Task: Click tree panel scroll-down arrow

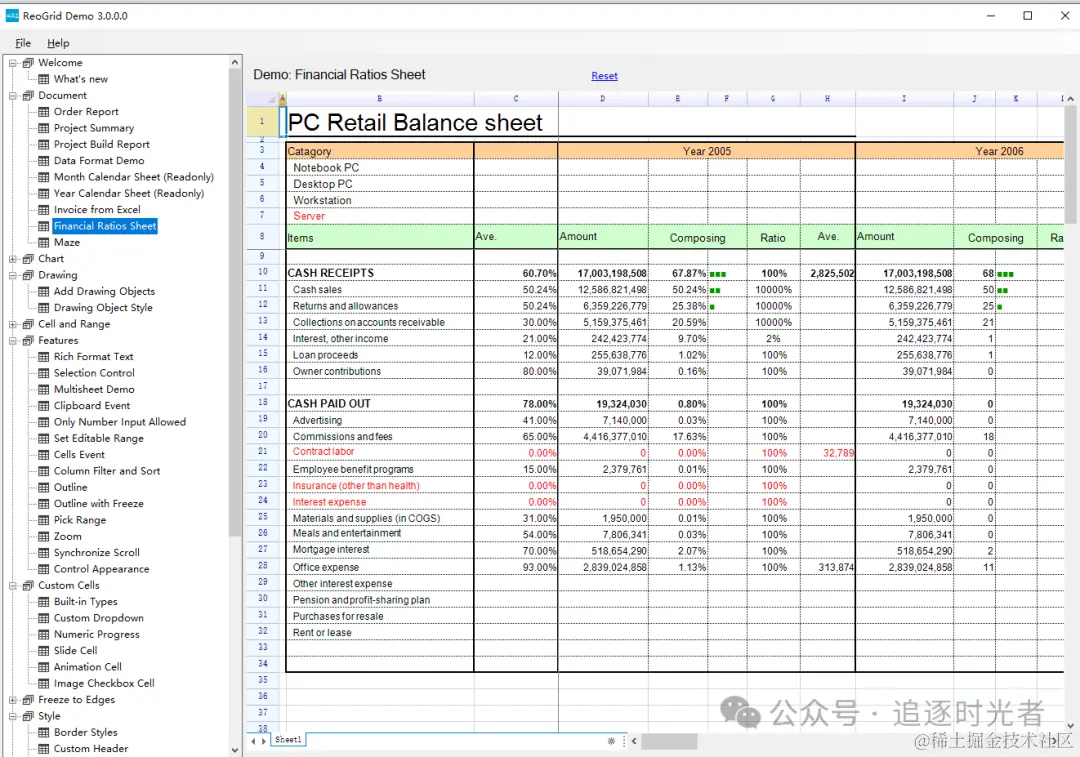Action: pyautogui.click(x=235, y=749)
